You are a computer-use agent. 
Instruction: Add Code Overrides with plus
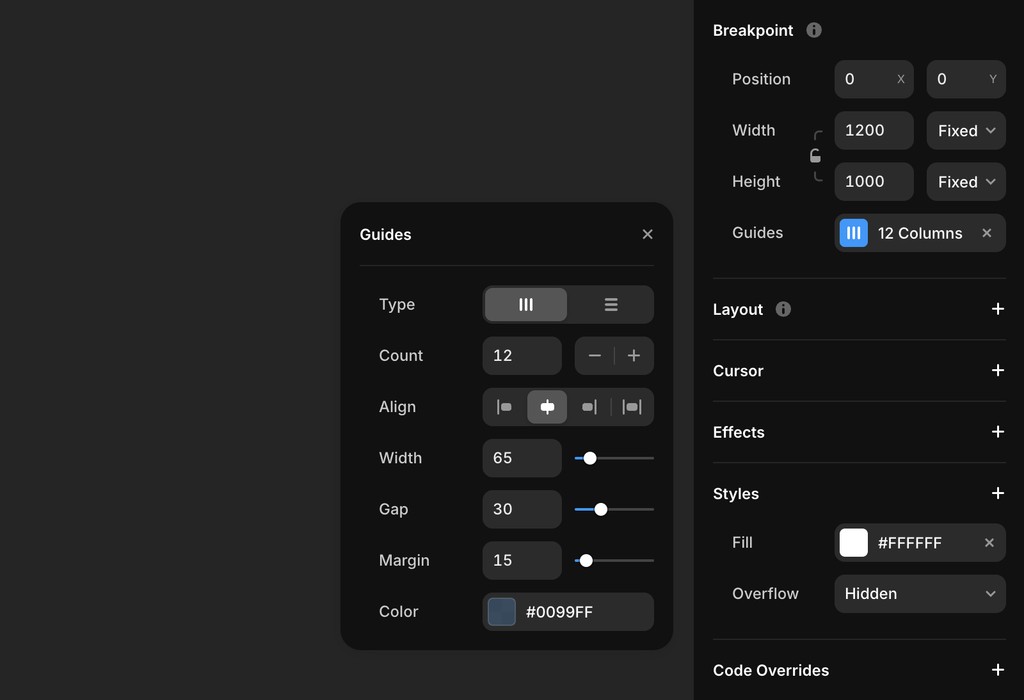pos(997,670)
